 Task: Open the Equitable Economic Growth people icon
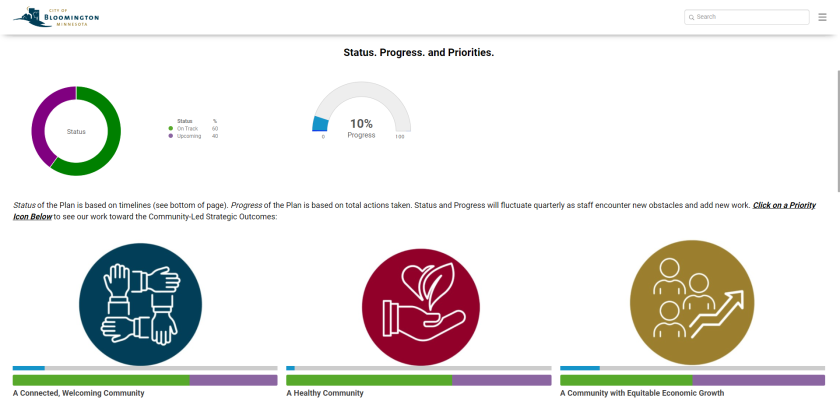click(691, 304)
